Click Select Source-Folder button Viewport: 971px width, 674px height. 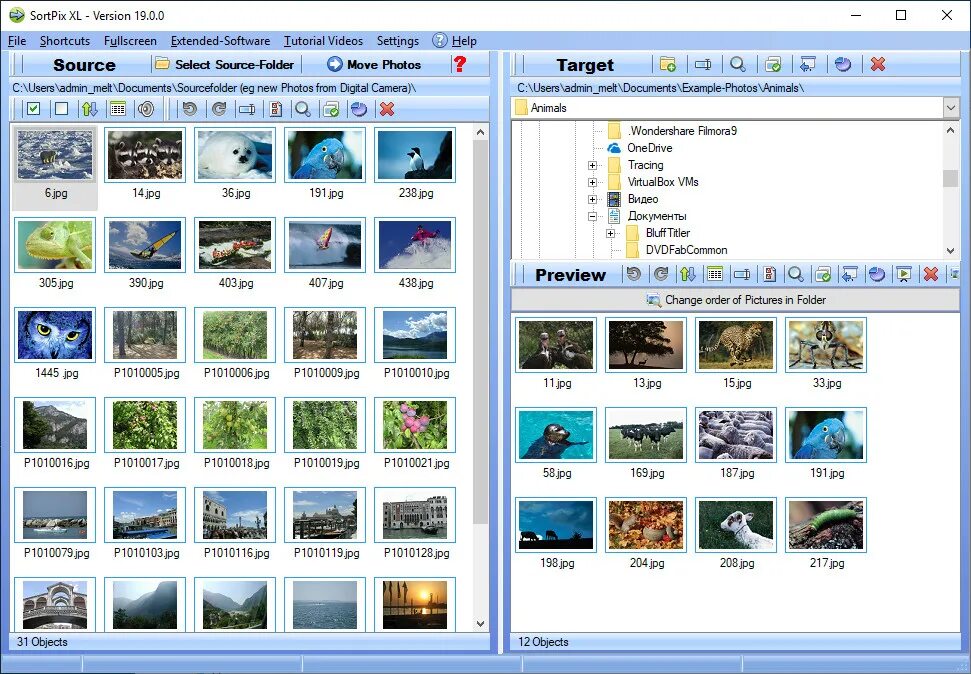click(x=225, y=64)
